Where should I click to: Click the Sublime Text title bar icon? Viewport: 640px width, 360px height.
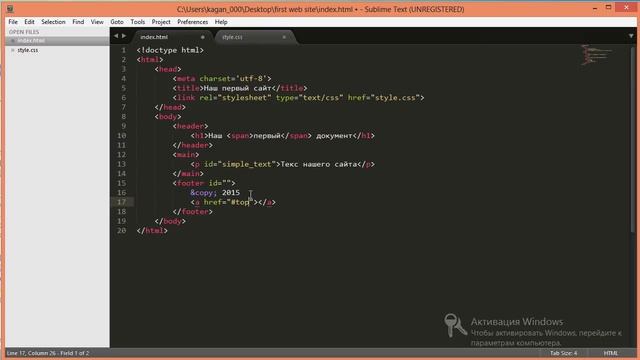pyautogui.click(x=10, y=9)
